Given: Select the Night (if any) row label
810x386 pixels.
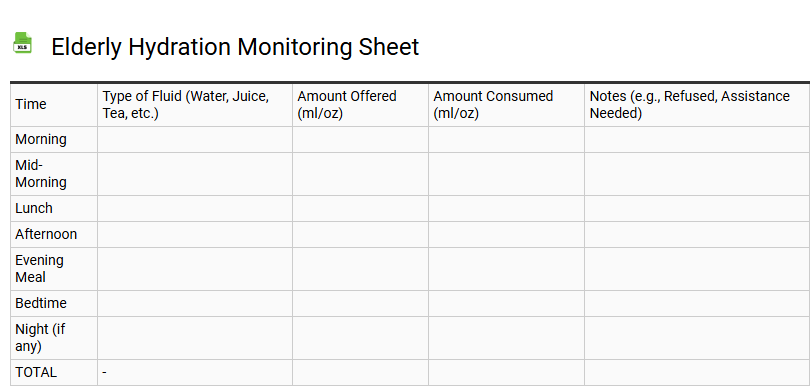Looking at the screenshot, I should pos(40,337).
